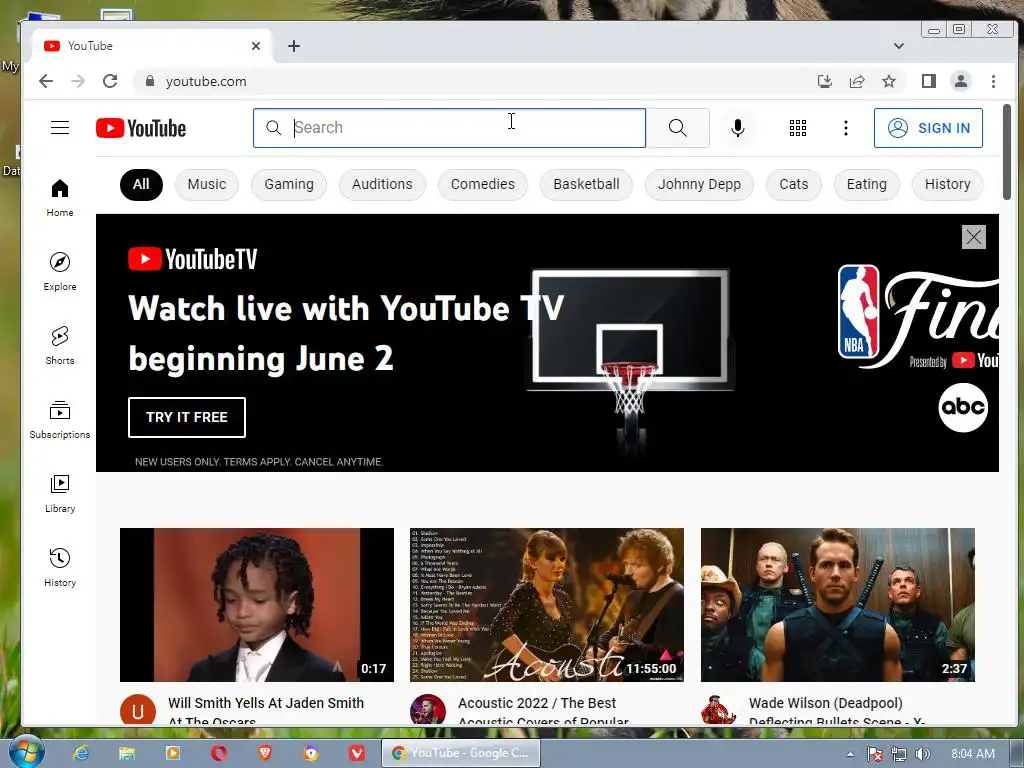Click the install app icon in address bar
1024x768 pixels.
click(x=825, y=81)
